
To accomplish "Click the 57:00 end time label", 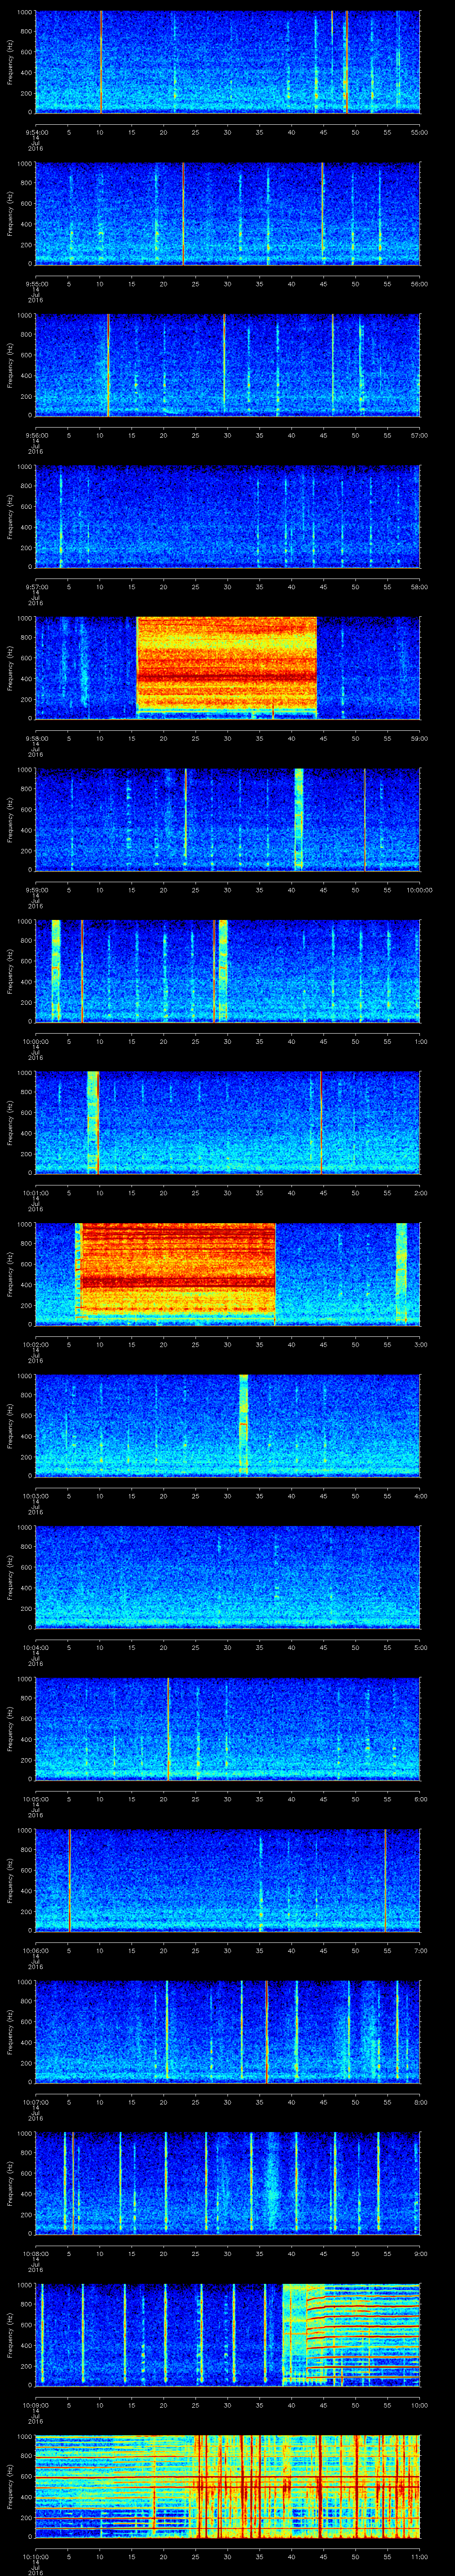I will pos(420,435).
